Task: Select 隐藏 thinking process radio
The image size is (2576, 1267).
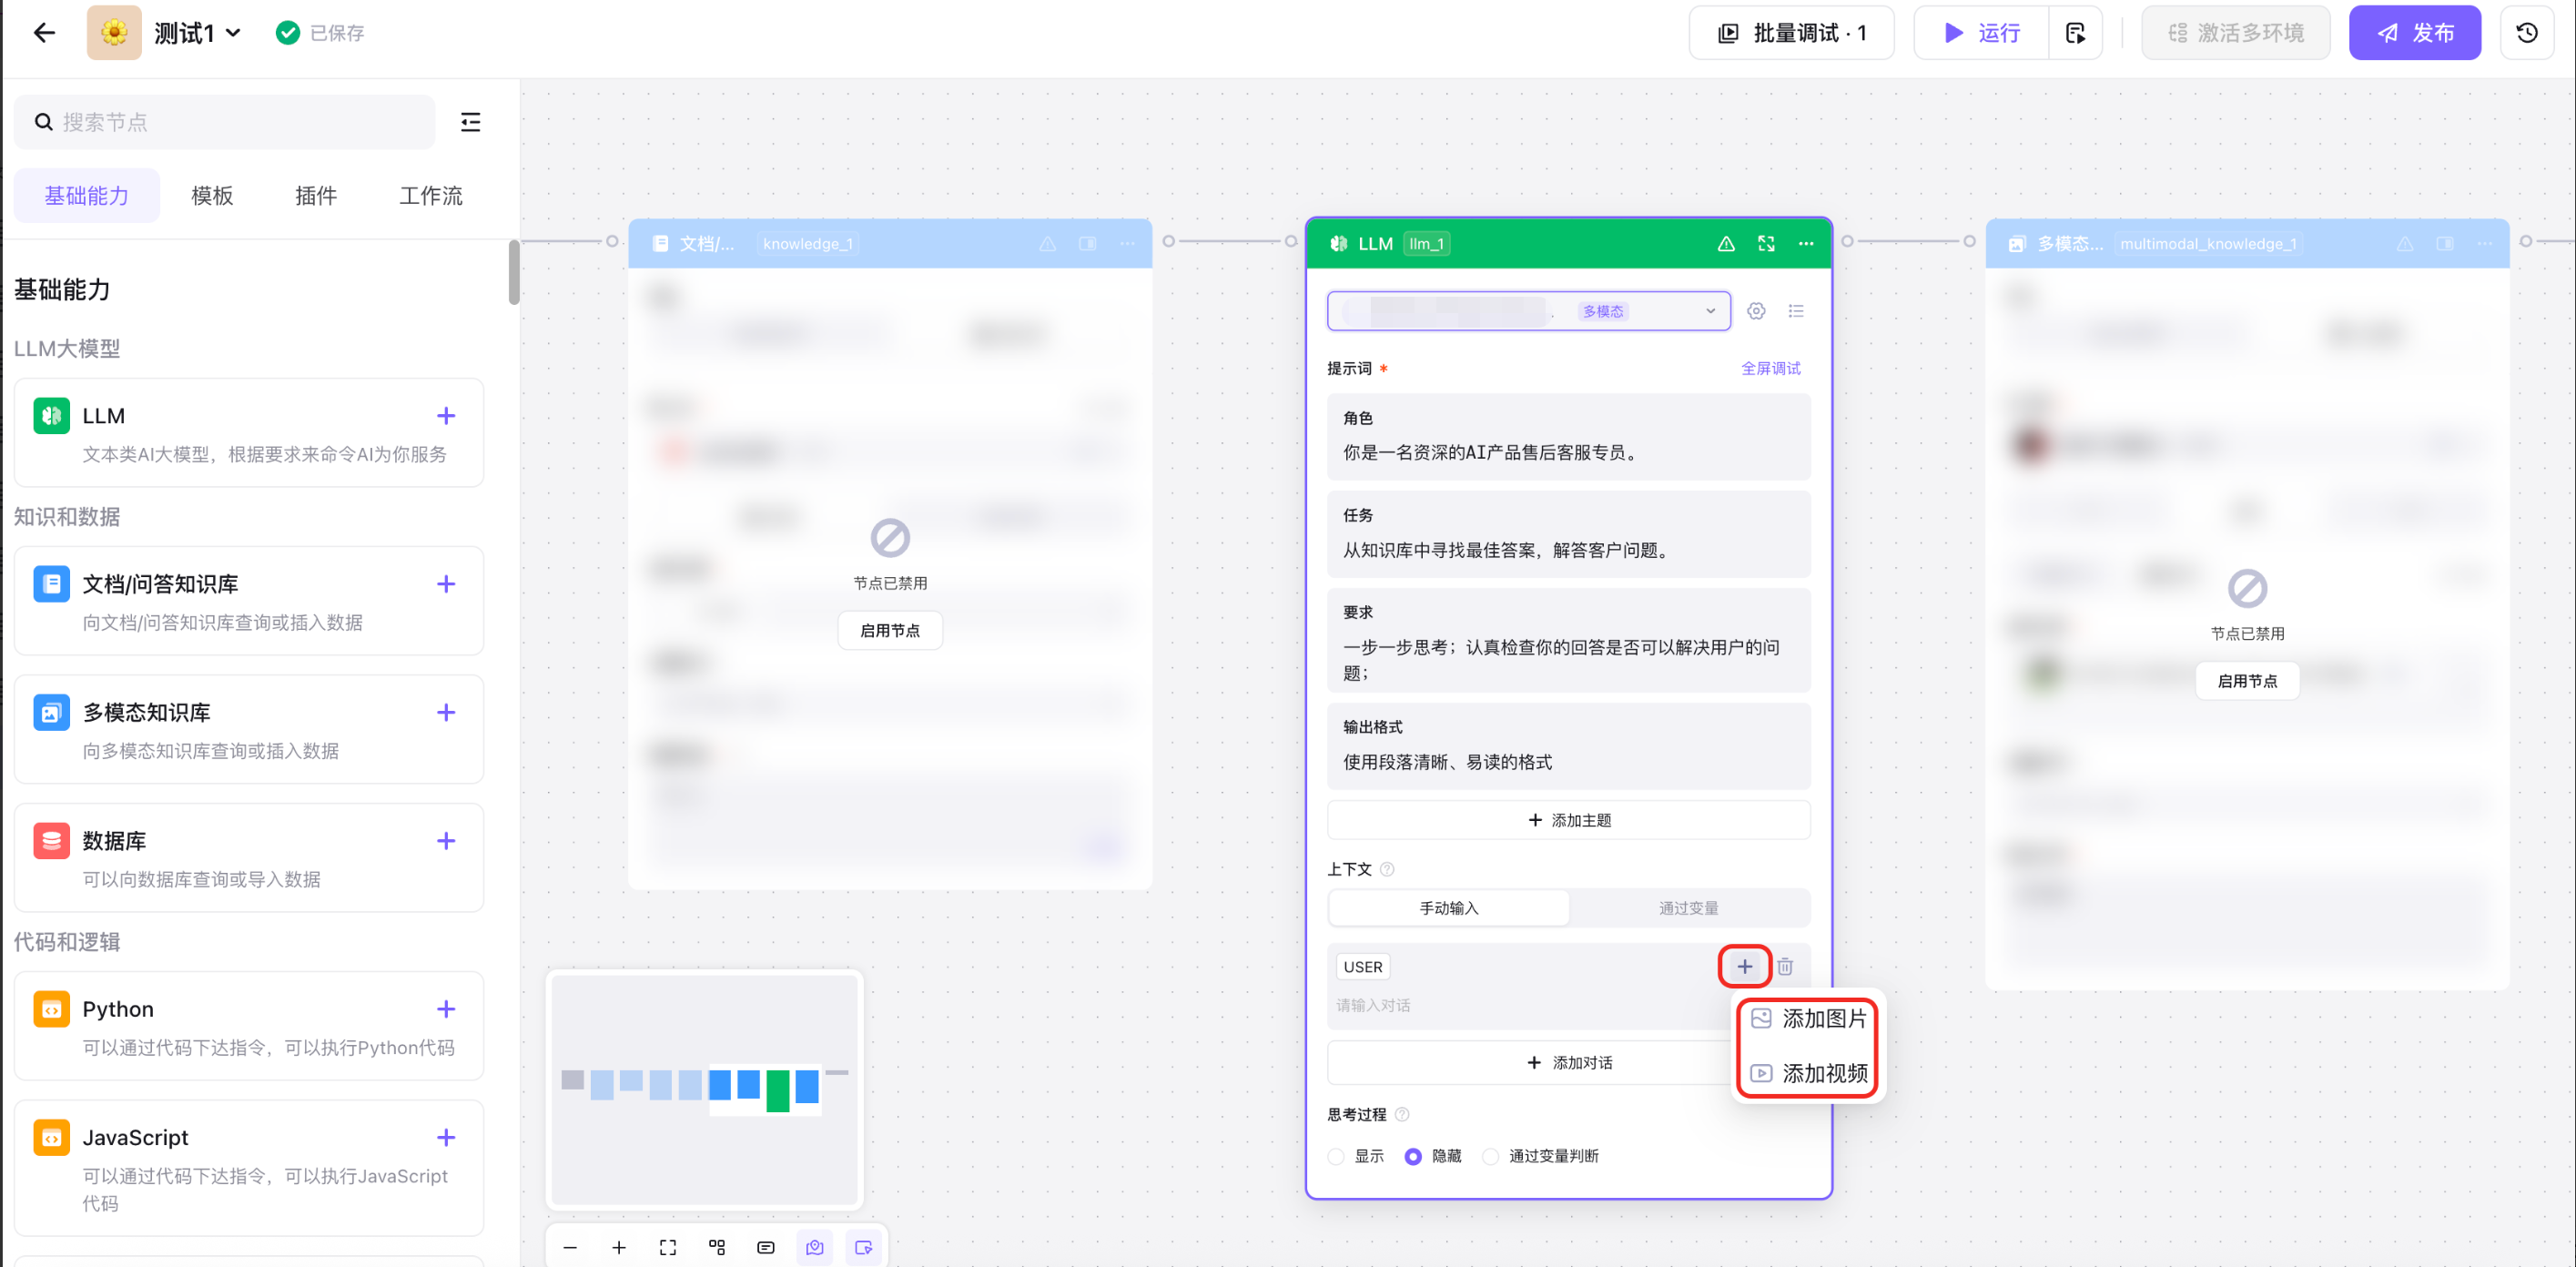Action: coord(1413,1156)
